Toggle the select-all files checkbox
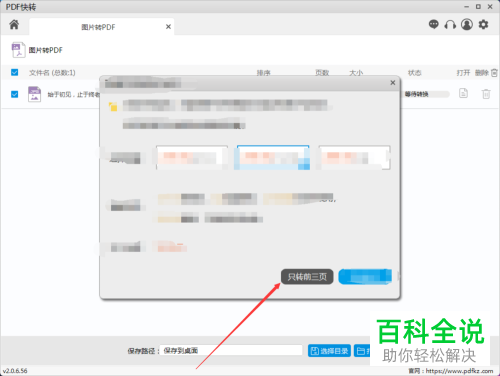 point(14,72)
